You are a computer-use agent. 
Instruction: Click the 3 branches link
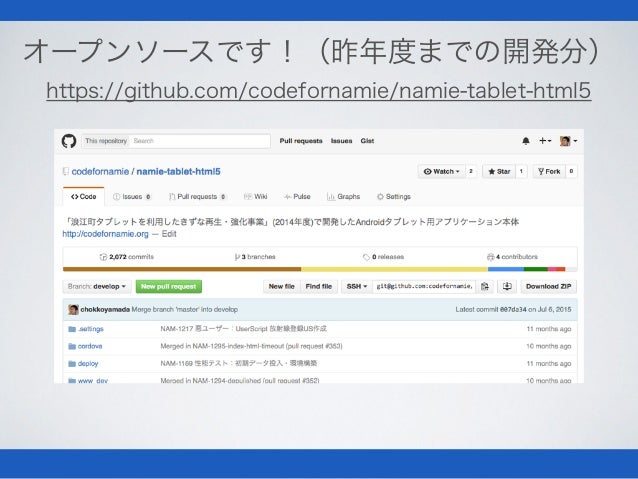[255, 257]
